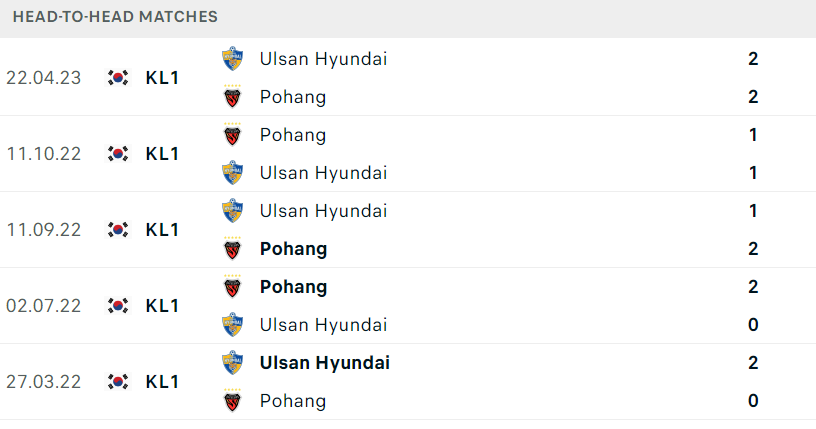This screenshot has width=816, height=429.
Task: Click South Korea flag beside 27.03.22 date
Action: (x=118, y=382)
